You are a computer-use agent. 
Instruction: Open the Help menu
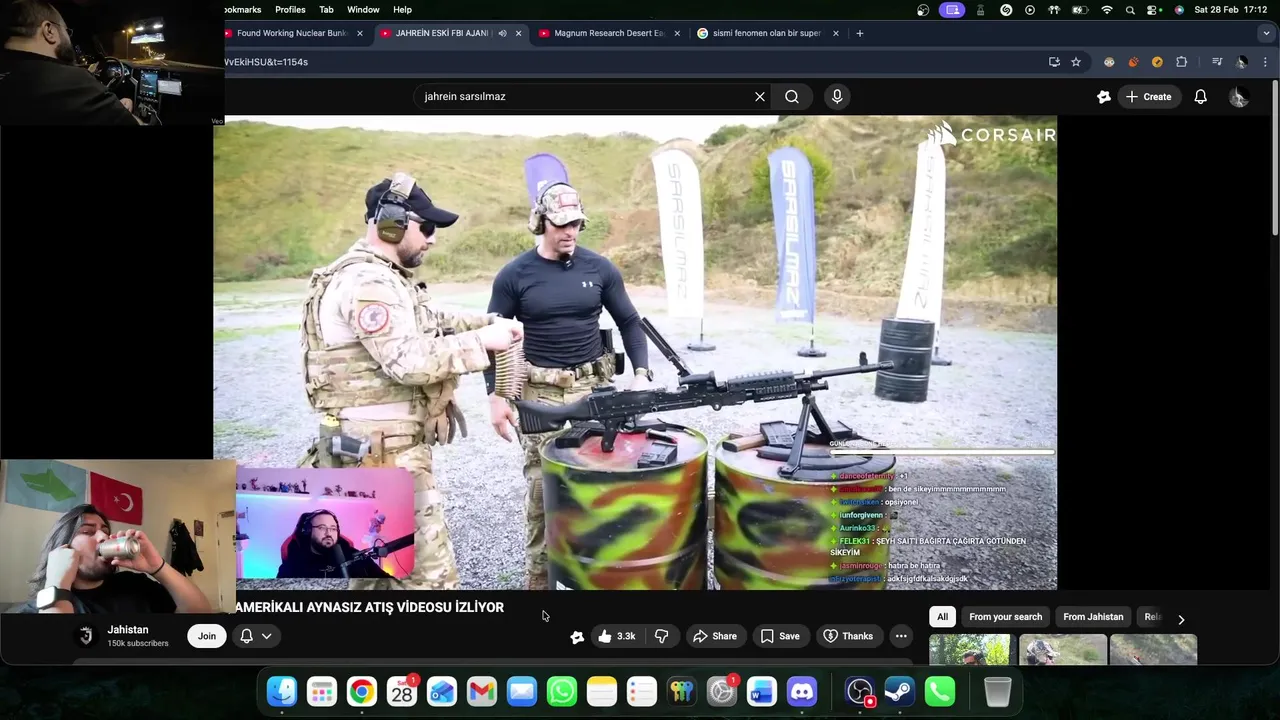(402, 10)
